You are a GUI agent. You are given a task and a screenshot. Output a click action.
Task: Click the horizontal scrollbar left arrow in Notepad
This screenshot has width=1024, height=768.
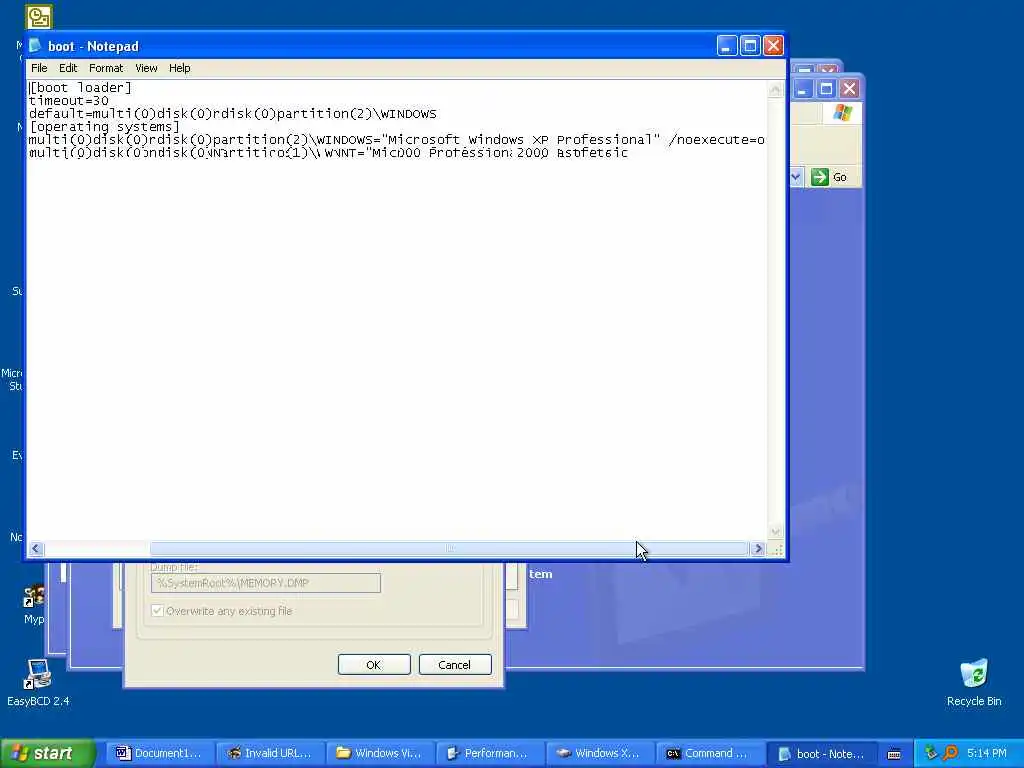tap(36, 549)
